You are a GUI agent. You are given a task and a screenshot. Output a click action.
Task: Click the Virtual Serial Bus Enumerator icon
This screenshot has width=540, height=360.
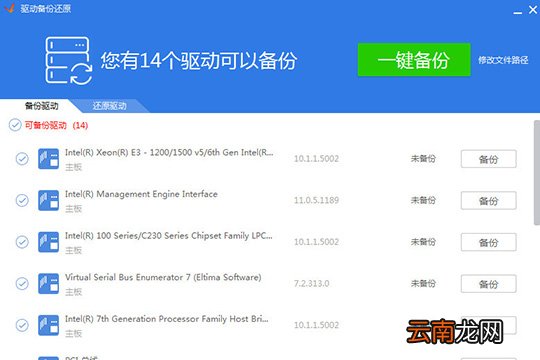tap(48, 284)
